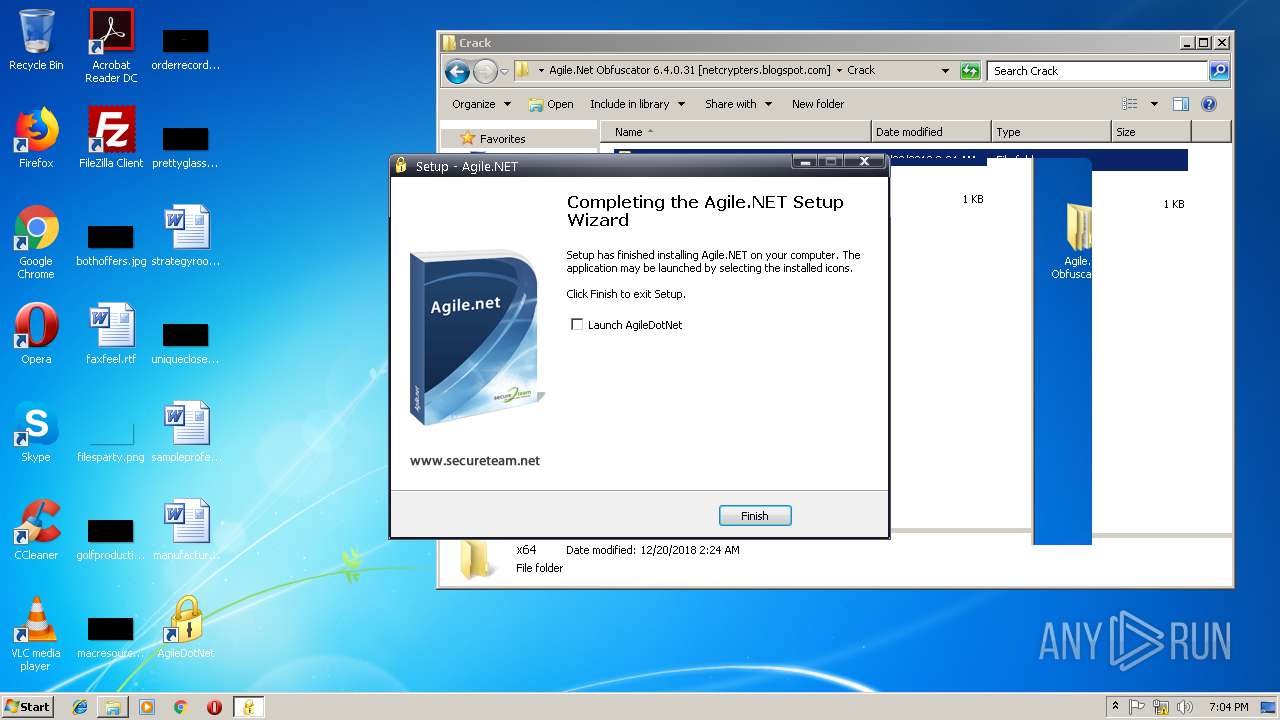Select x64 folder icon in details pane
The height and width of the screenshot is (720, 1280).
476,560
